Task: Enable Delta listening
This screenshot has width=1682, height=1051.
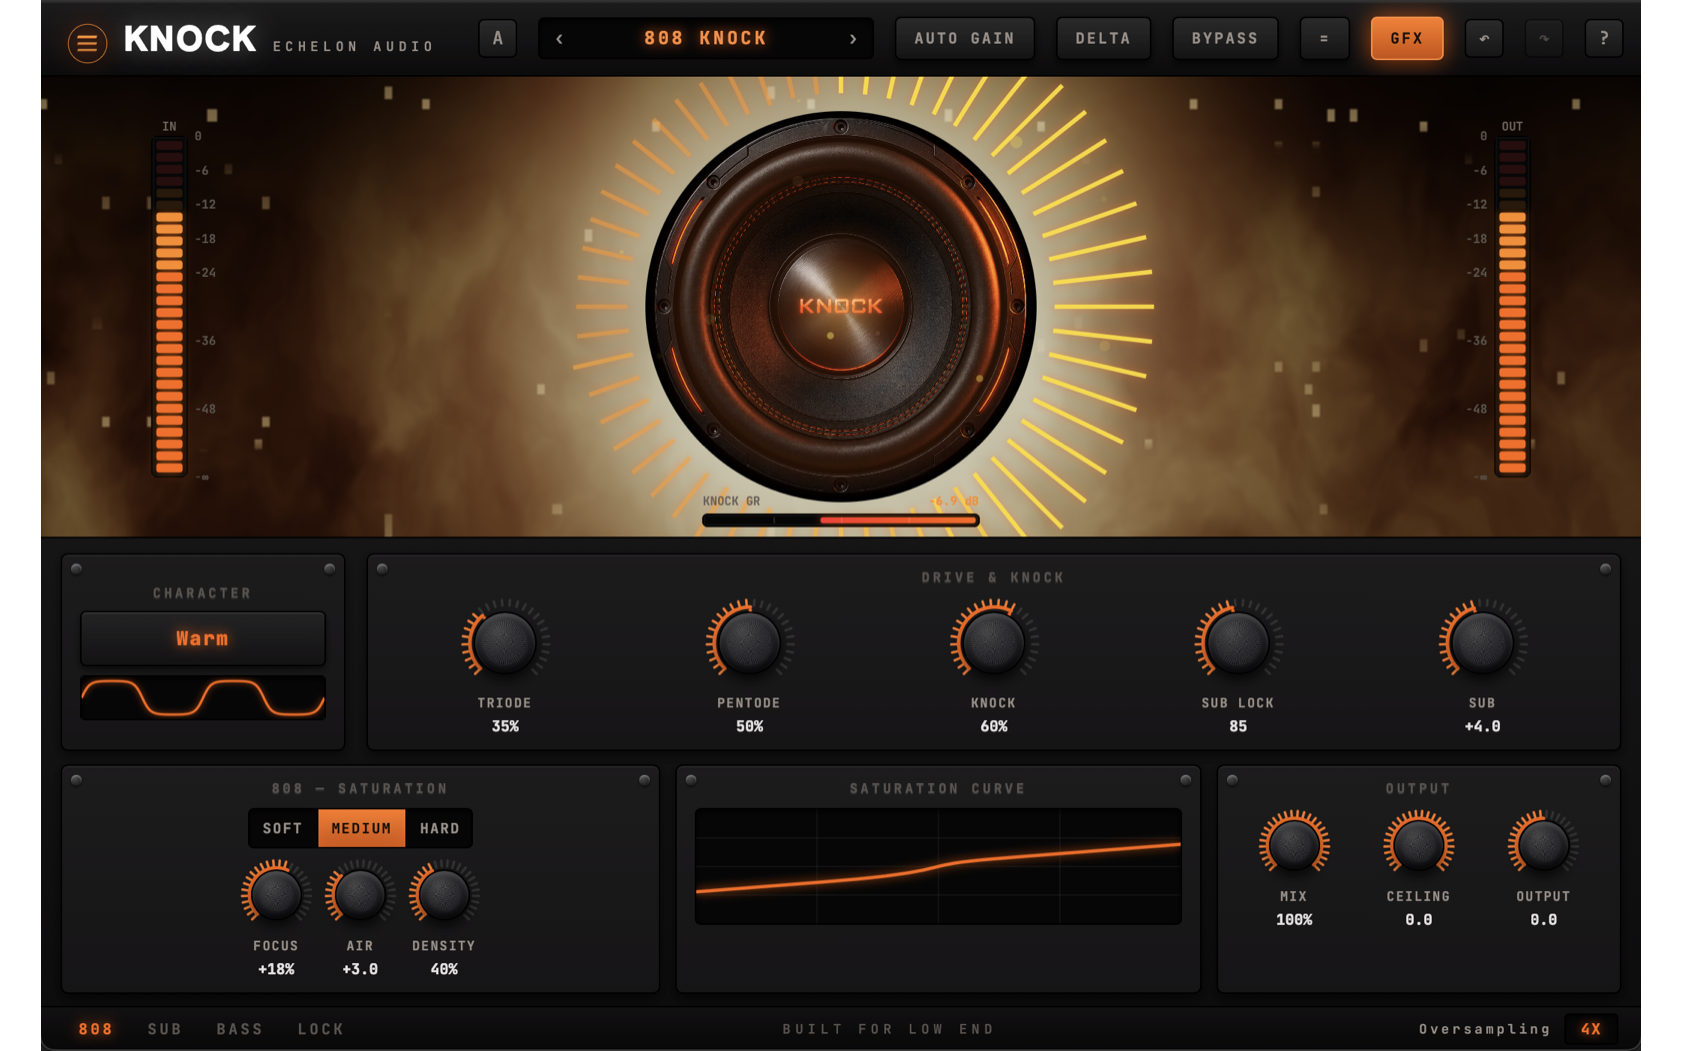Action: (1103, 38)
